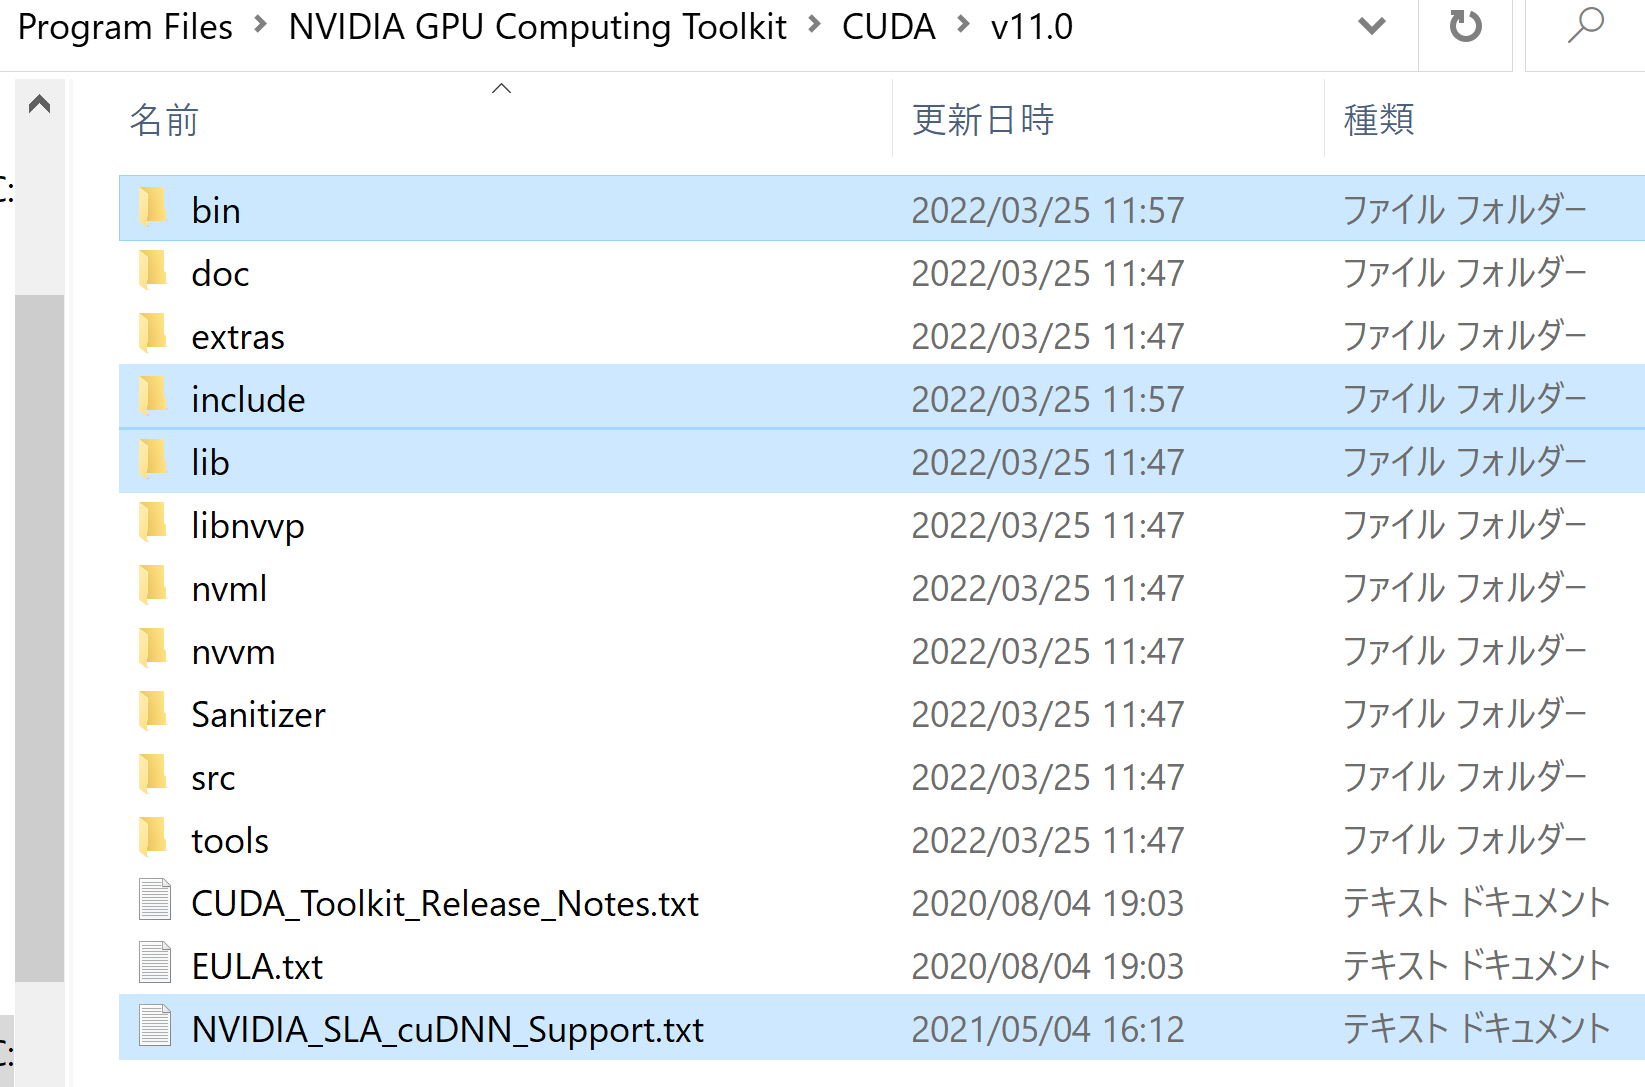Viewport: 1645px width, 1087px height.
Task: Sort by the 種類 column header
Action: pos(1379,120)
